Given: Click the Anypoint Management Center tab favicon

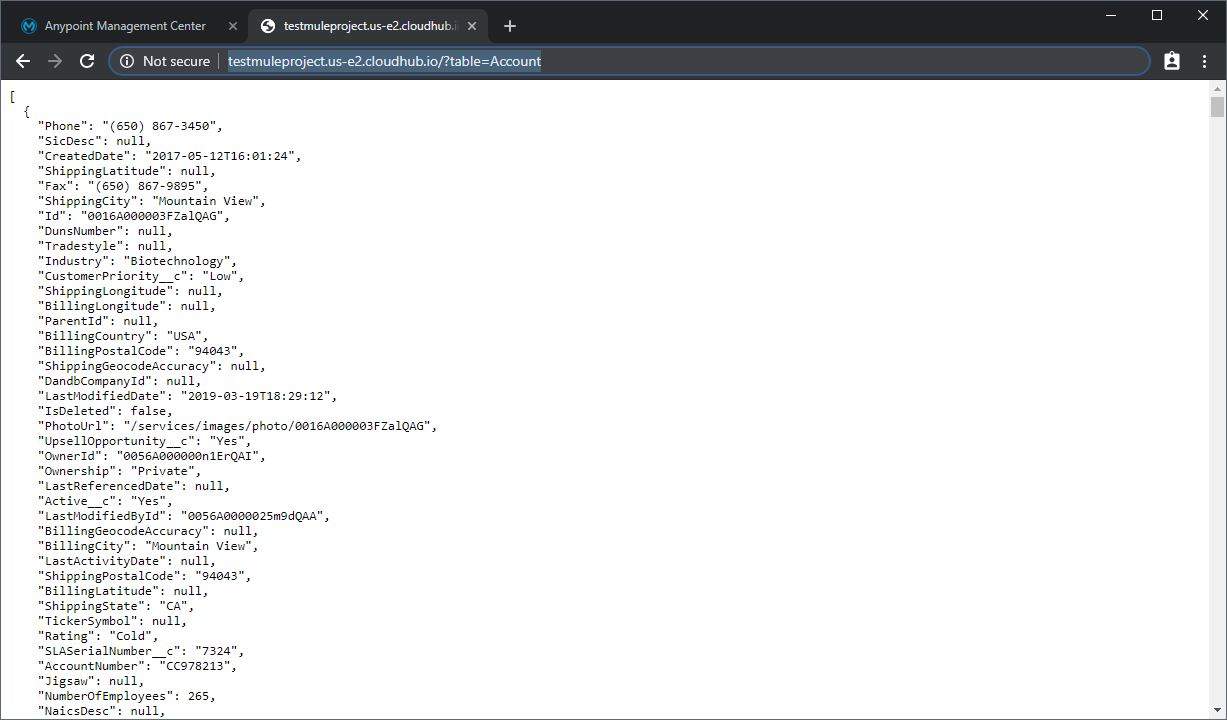Looking at the screenshot, I should (29, 26).
